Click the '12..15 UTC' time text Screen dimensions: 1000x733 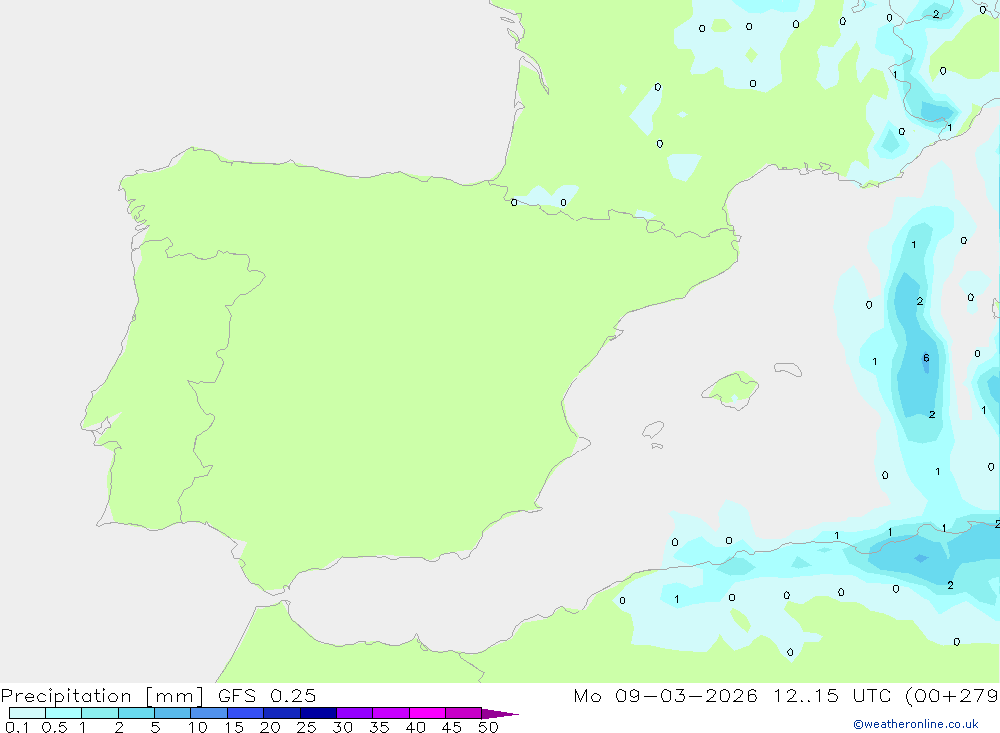[x=832, y=695]
